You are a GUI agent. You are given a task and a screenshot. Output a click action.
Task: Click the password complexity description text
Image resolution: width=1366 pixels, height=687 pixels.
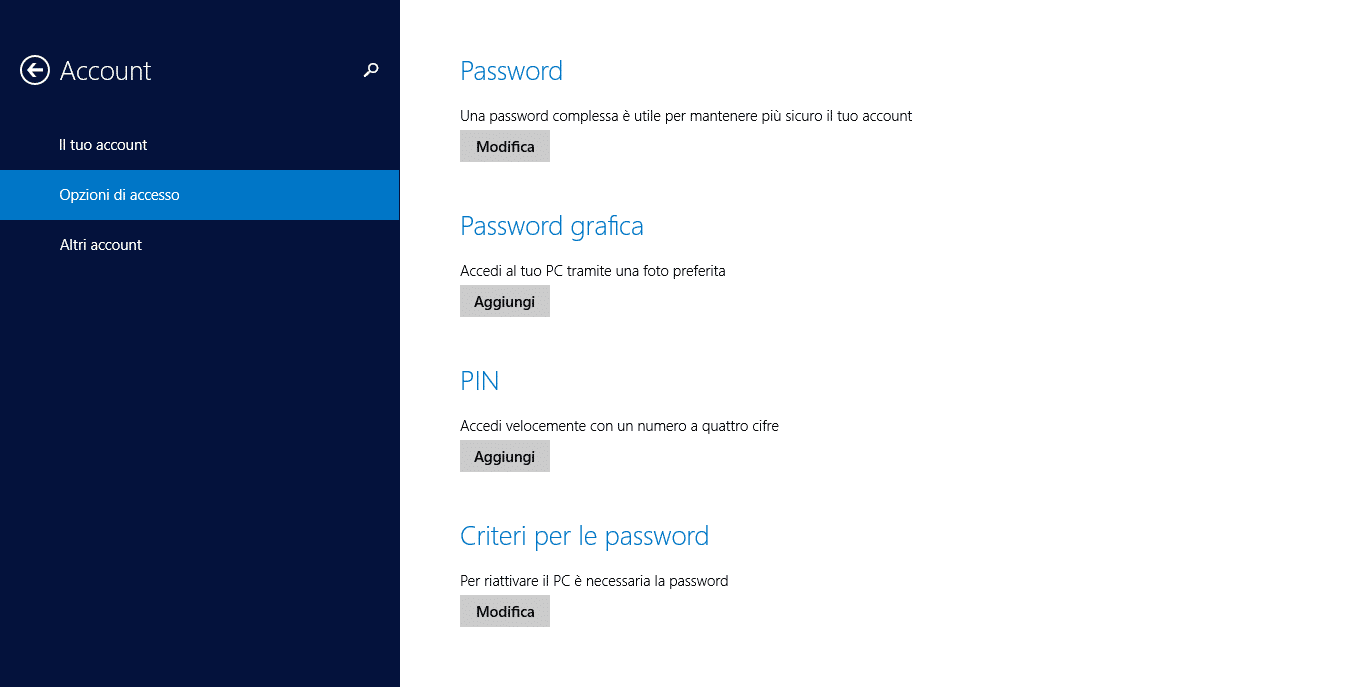pyautogui.click(x=685, y=115)
